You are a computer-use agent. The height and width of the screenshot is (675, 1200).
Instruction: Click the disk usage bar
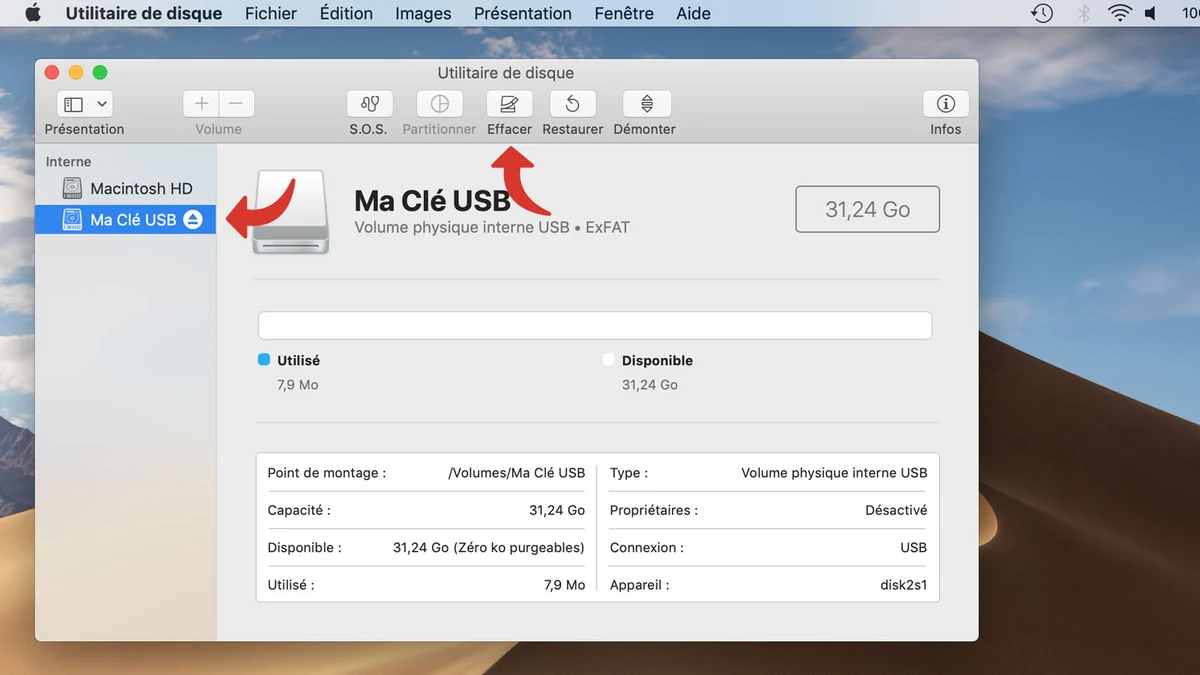tap(595, 325)
